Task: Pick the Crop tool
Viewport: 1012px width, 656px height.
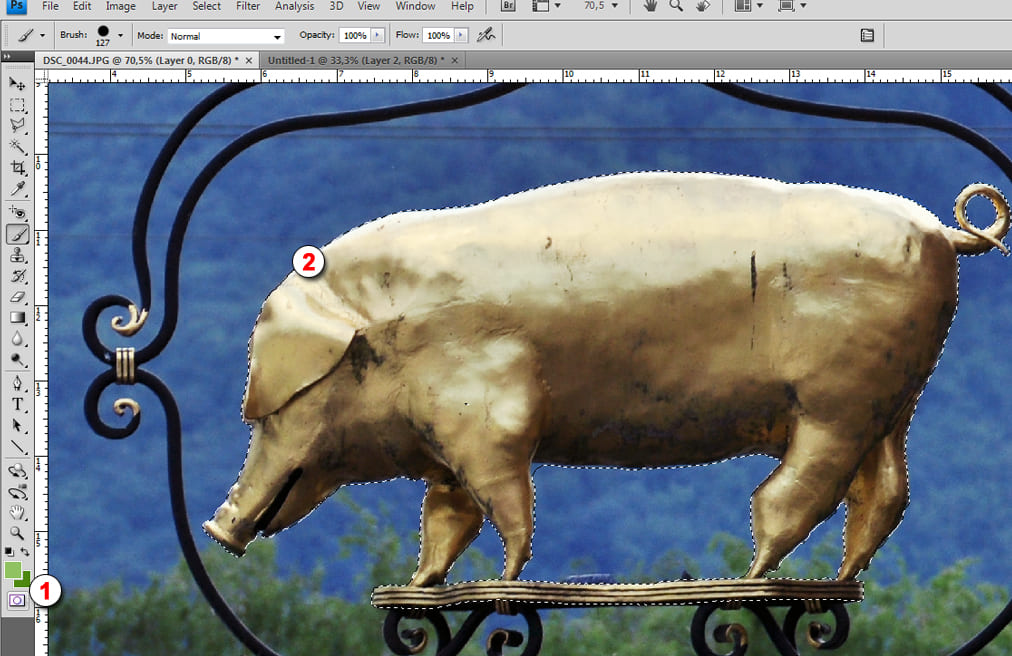Action: click(17, 167)
